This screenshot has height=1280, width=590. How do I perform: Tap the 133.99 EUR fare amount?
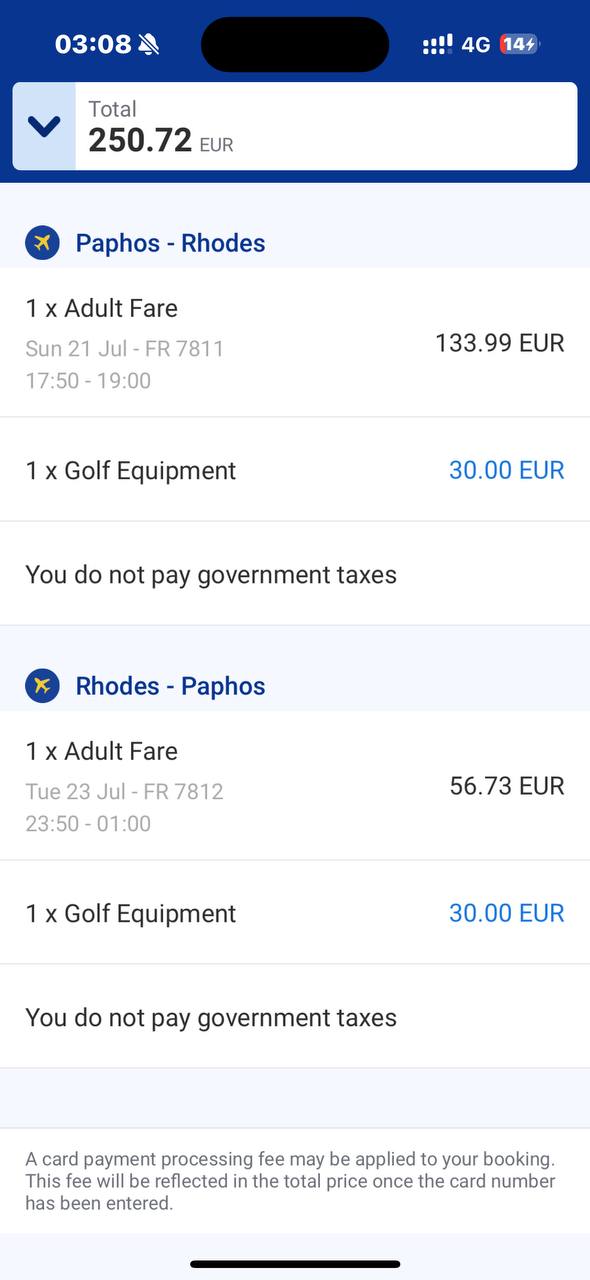[500, 343]
